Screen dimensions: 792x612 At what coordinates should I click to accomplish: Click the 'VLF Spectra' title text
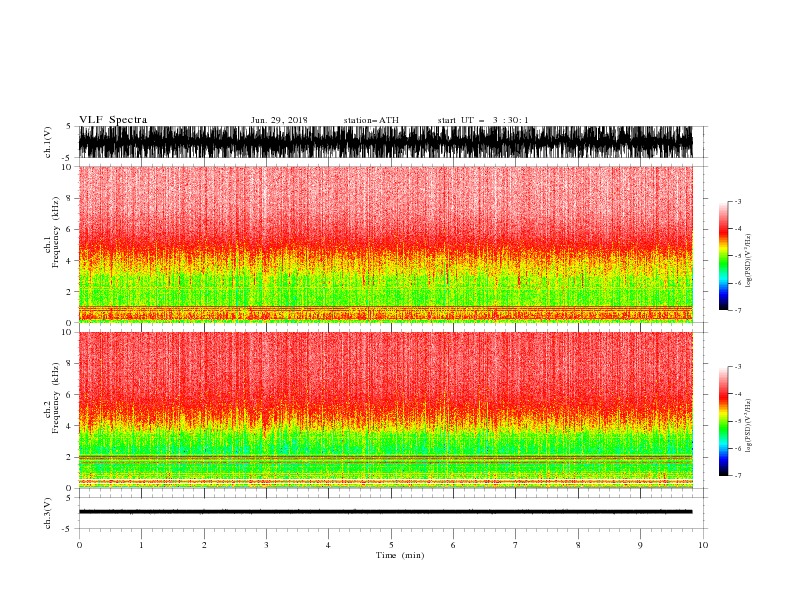[x=113, y=120]
